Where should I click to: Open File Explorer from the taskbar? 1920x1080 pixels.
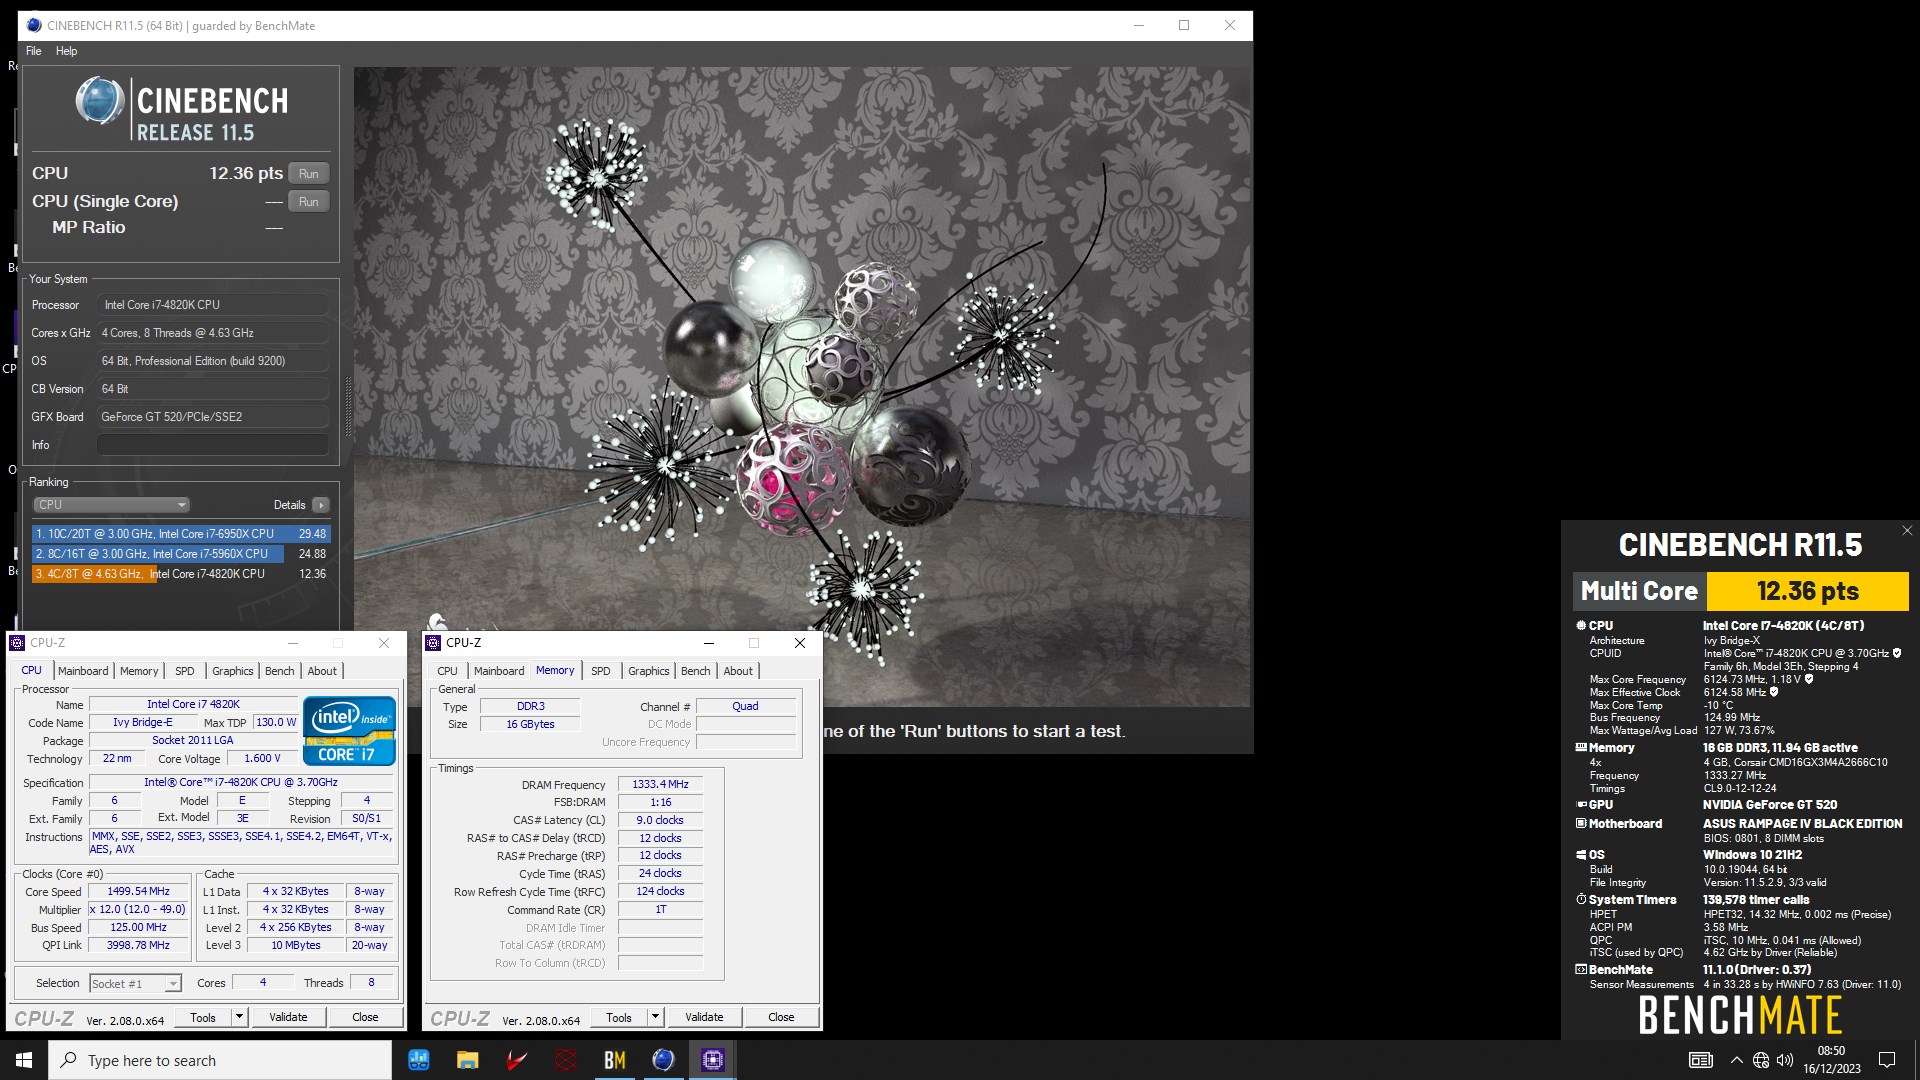[x=467, y=1060]
